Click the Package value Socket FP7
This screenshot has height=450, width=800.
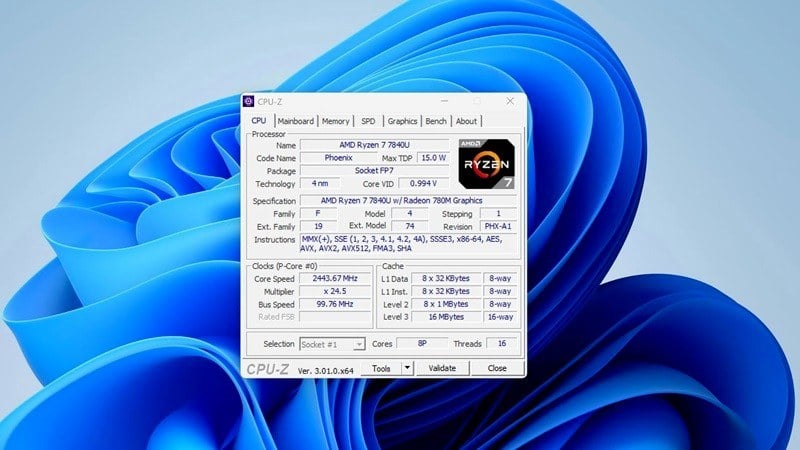click(374, 171)
